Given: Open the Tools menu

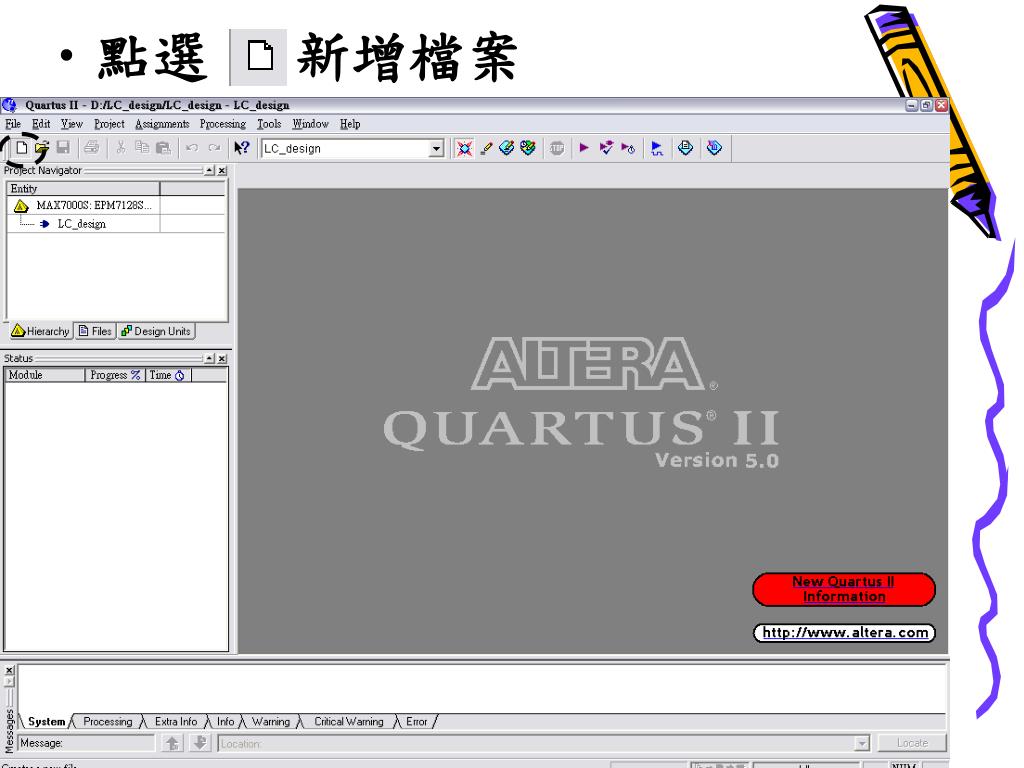Looking at the screenshot, I should [x=269, y=124].
